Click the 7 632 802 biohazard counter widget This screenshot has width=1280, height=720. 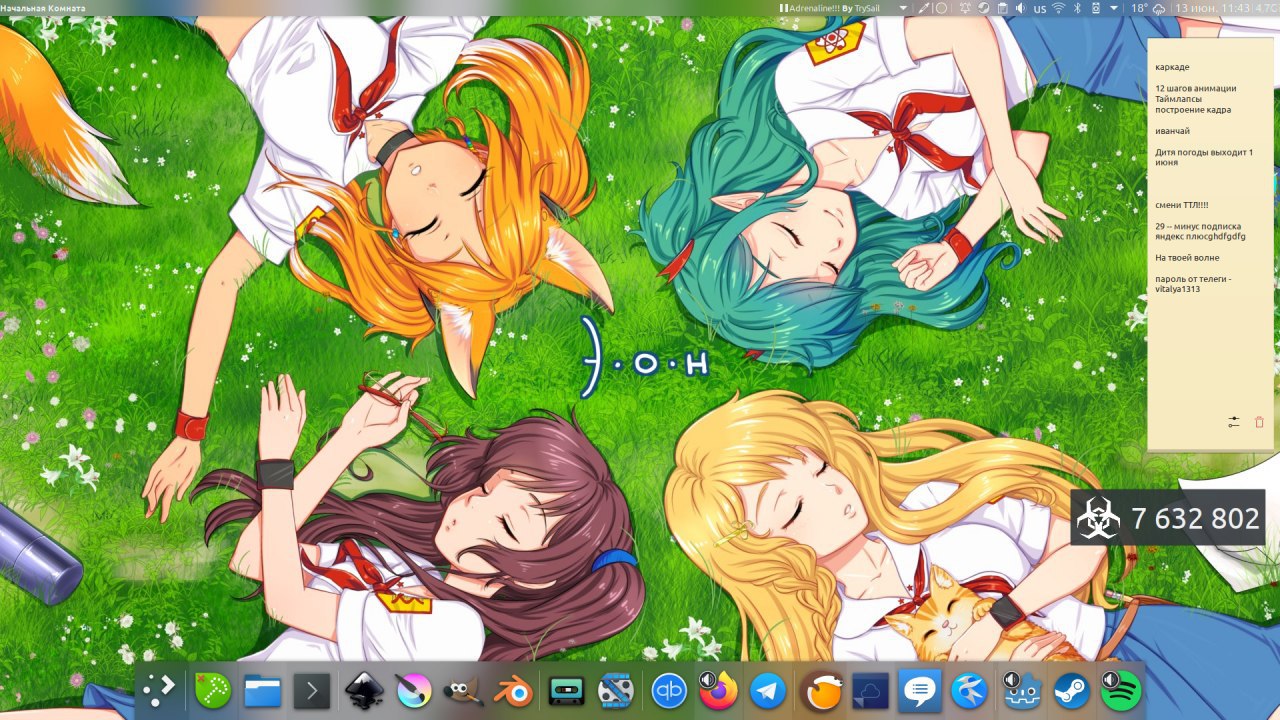pyautogui.click(x=1168, y=518)
